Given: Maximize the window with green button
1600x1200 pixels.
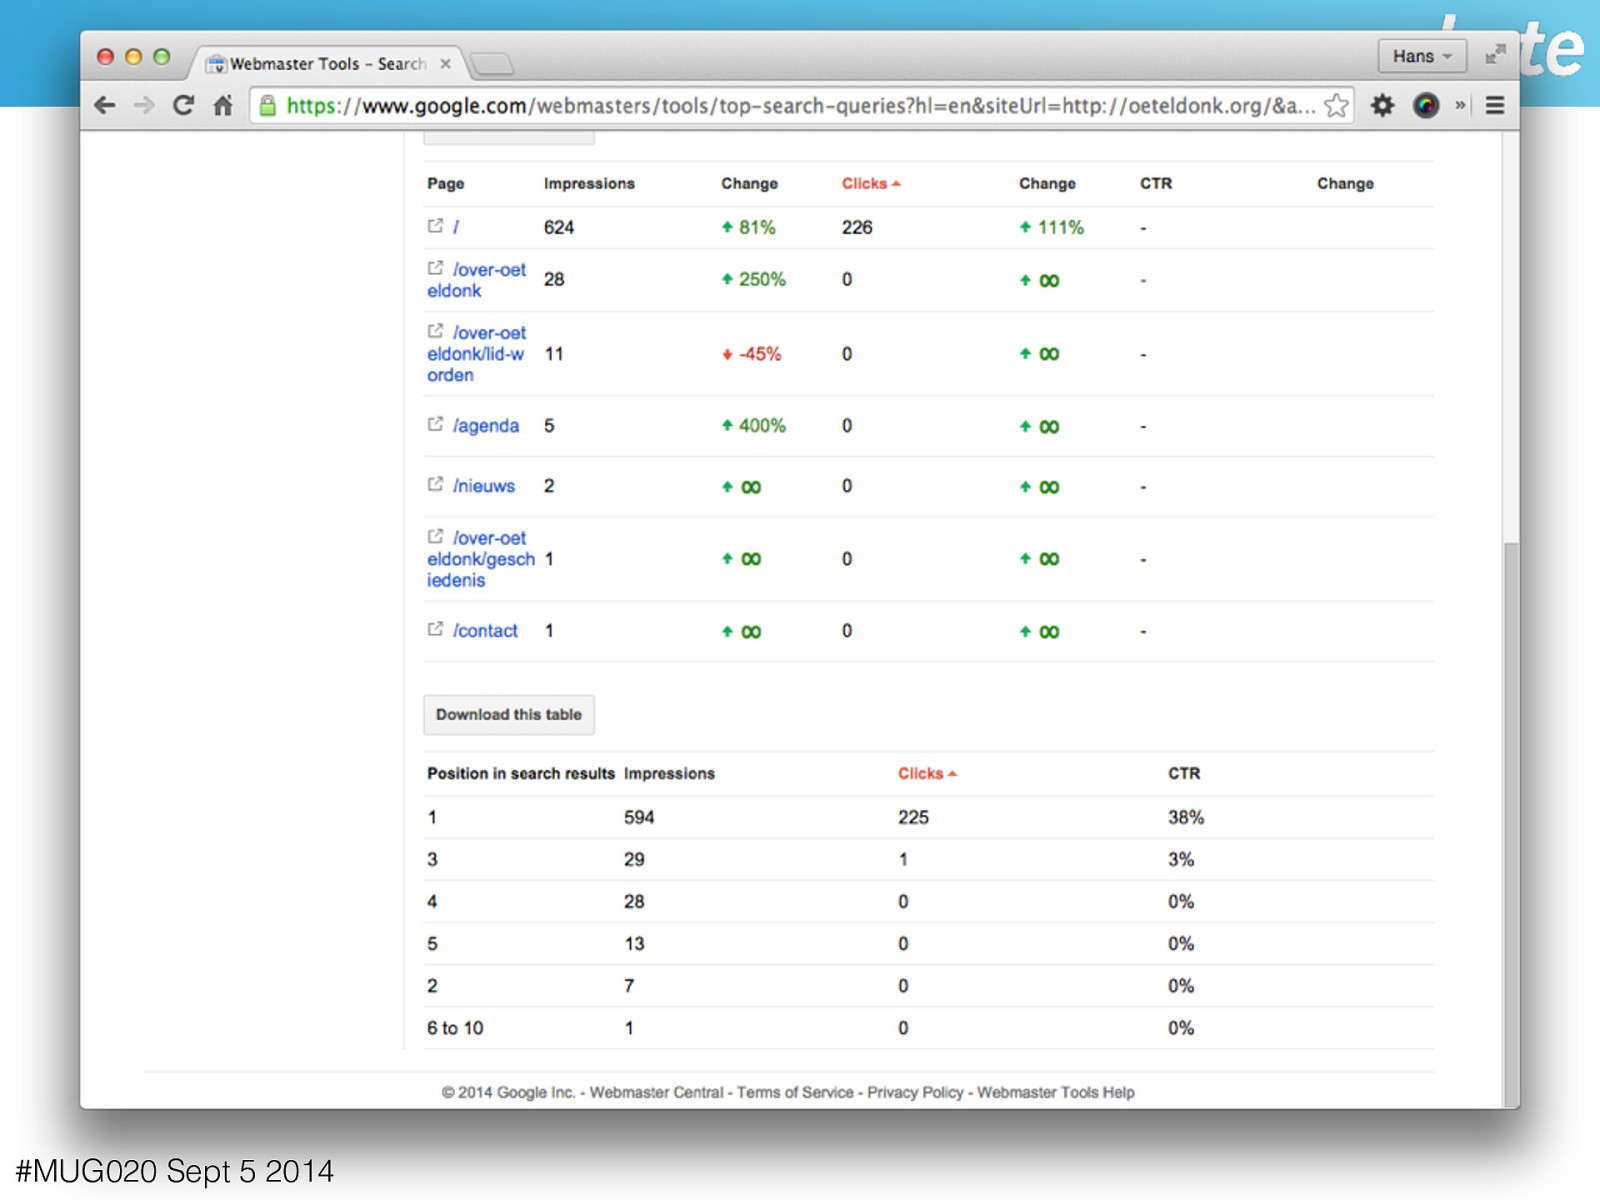Looking at the screenshot, I should (x=161, y=57).
